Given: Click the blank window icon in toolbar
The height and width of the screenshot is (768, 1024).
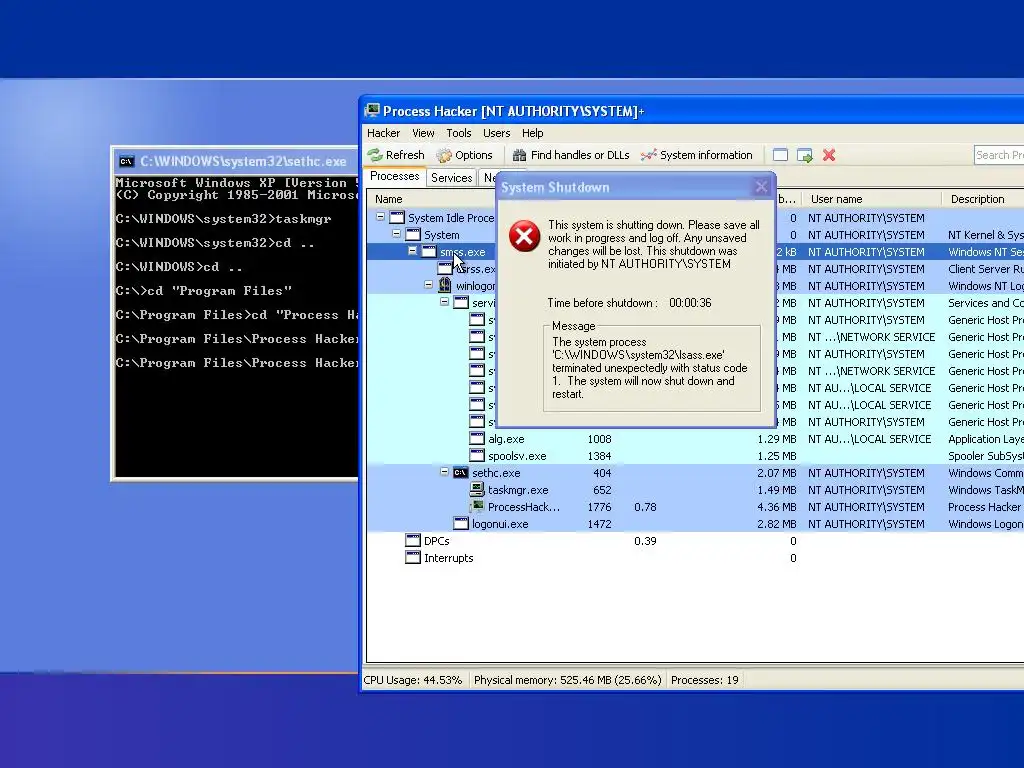Looking at the screenshot, I should (x=780, y=155).
